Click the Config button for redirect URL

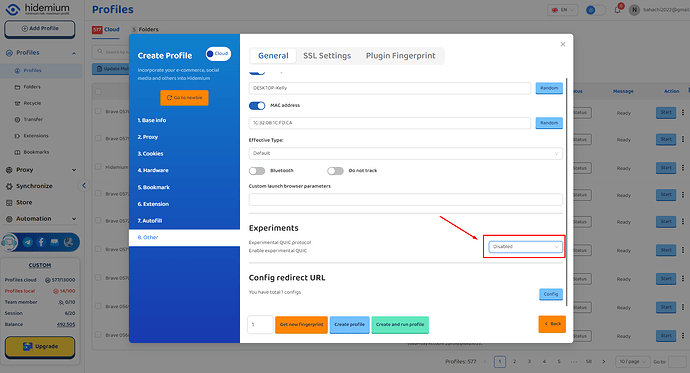[551, 294]
